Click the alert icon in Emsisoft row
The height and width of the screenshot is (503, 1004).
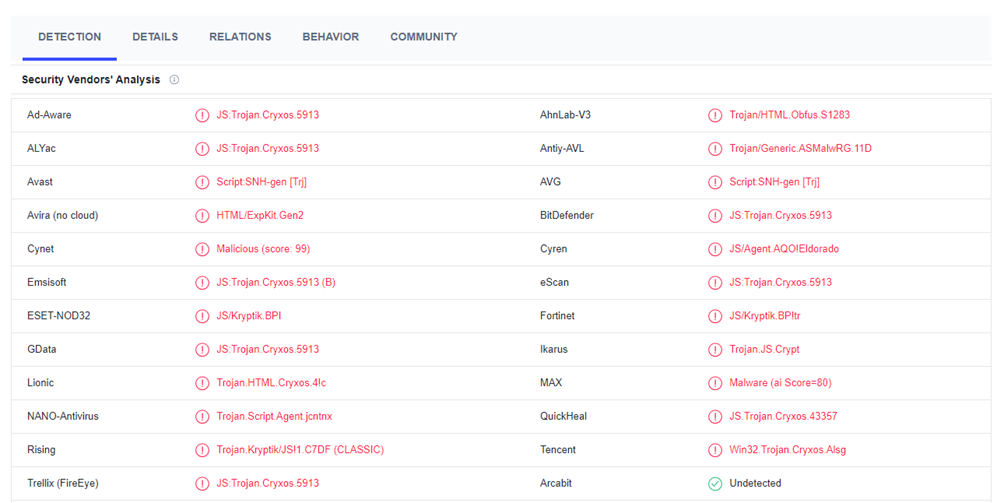pos(202,283)
